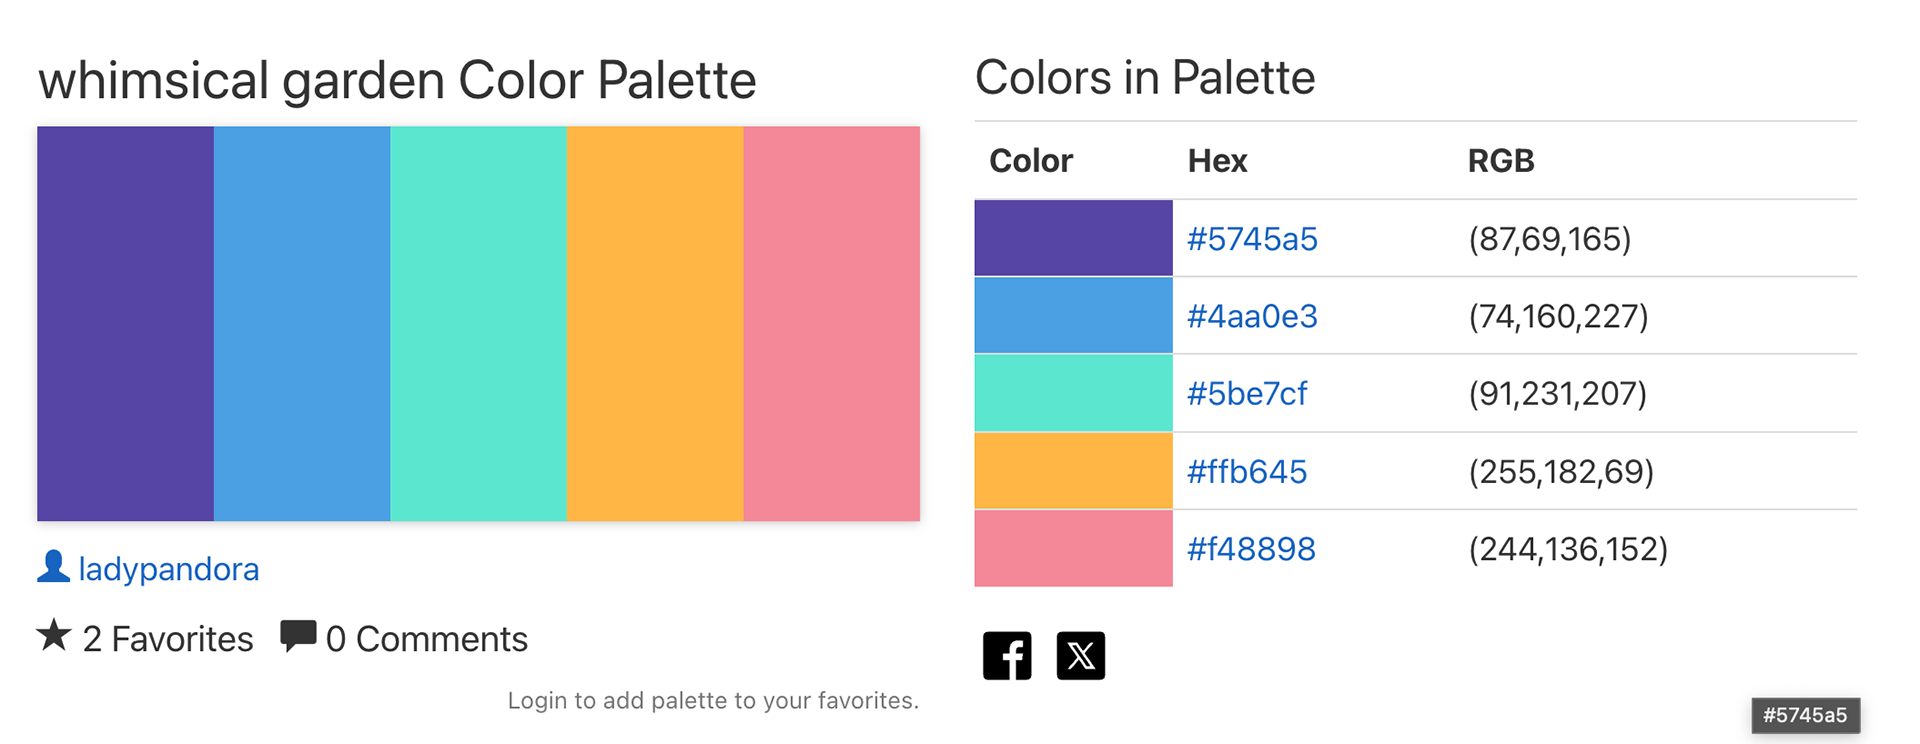Click the purple stripe in the large palette
Screen dimensions: 1920x744
(126, 323)
